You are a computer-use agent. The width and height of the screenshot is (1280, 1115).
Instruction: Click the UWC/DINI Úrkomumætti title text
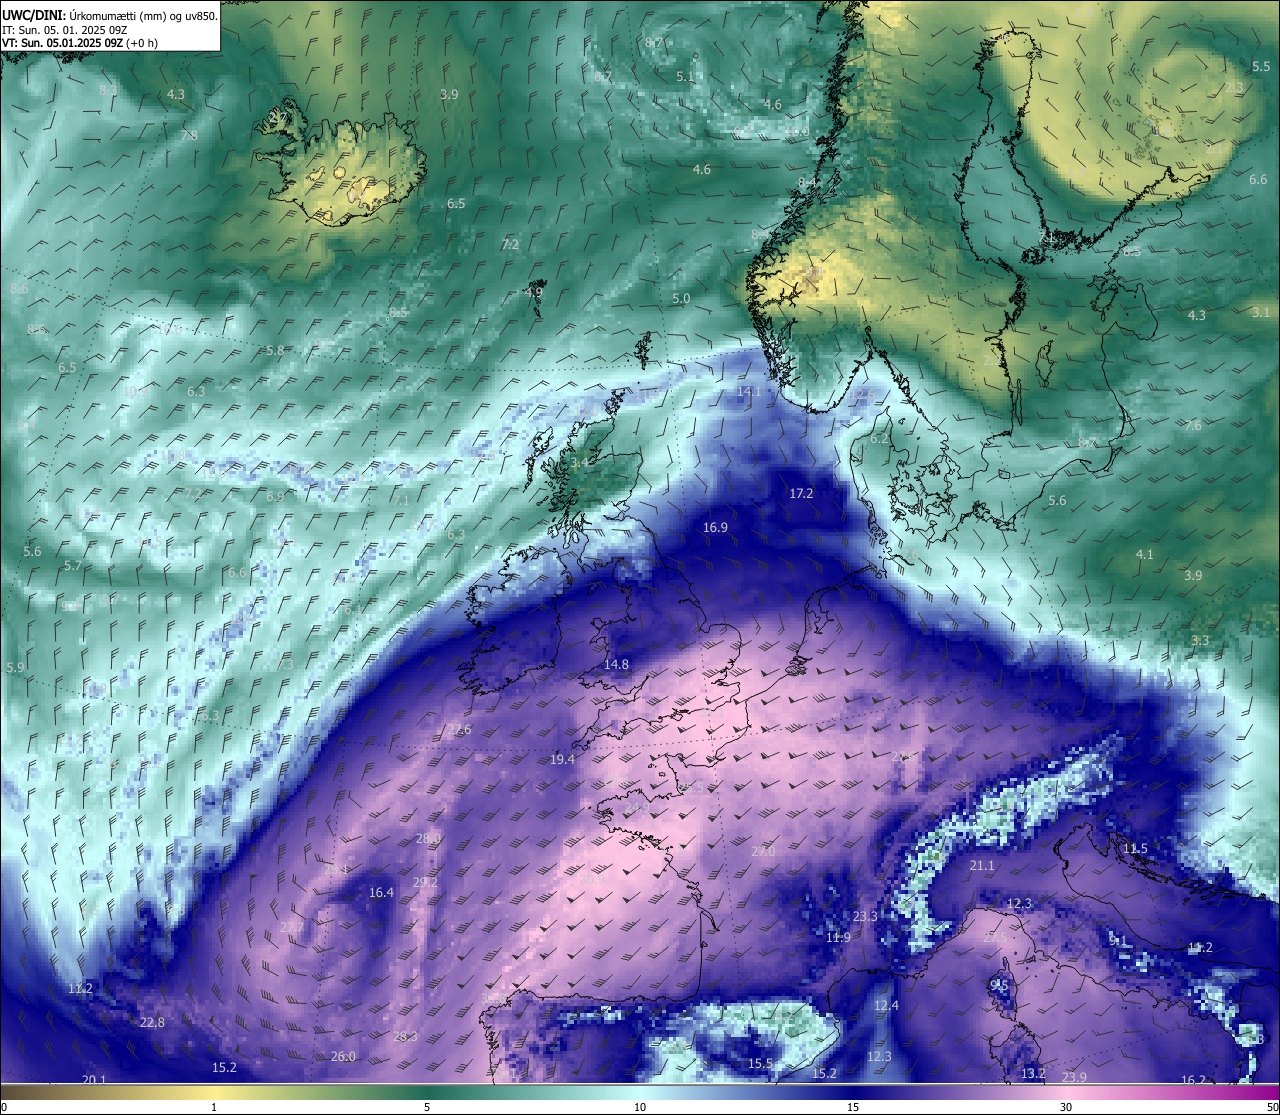click(110, 15)
